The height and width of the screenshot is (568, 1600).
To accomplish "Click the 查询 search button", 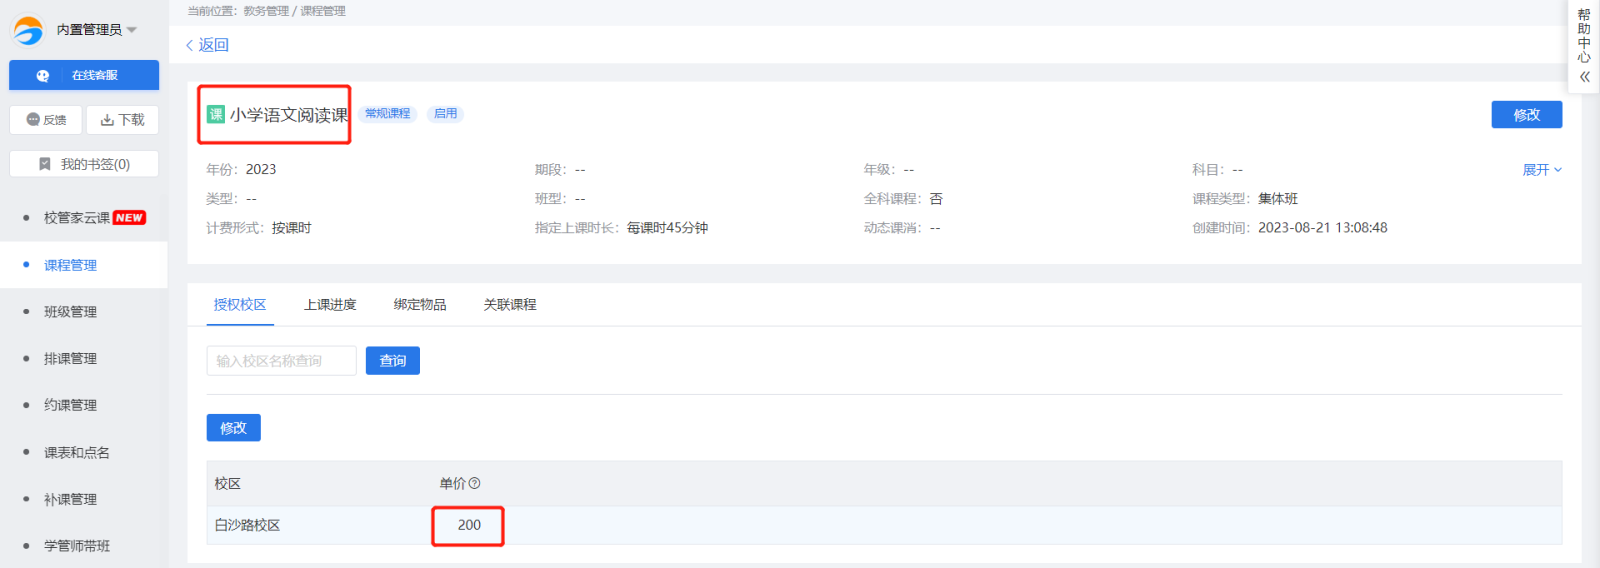I will (x=393, y=361).
